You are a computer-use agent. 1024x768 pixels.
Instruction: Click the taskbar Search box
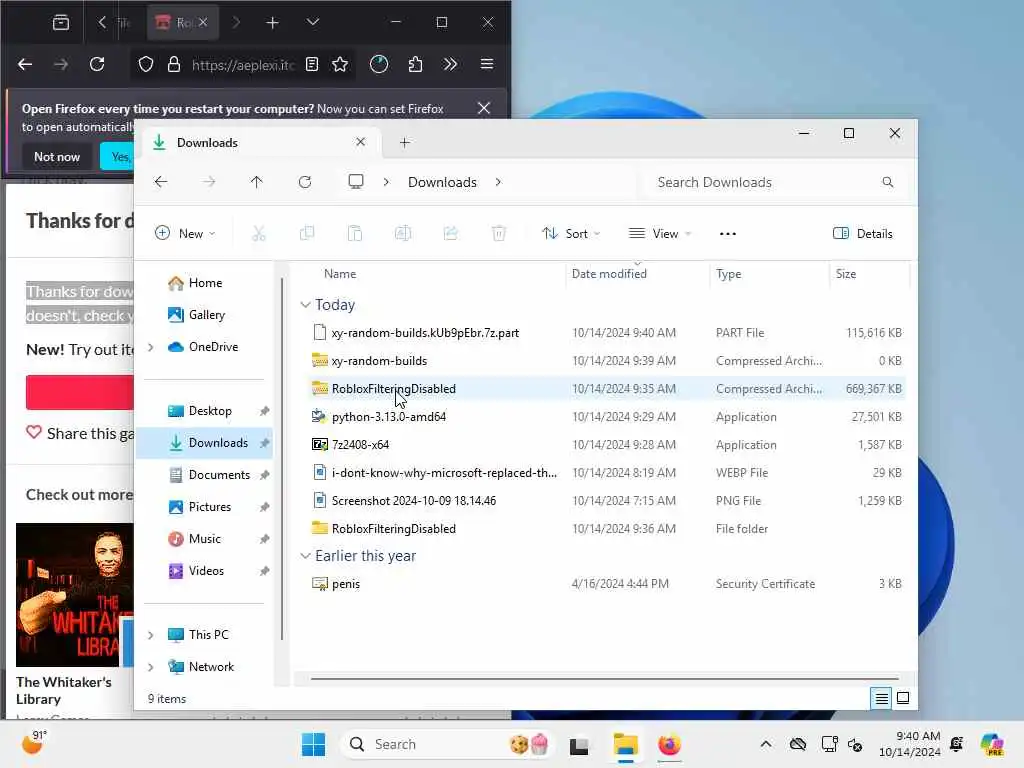(x=448, y=744)
